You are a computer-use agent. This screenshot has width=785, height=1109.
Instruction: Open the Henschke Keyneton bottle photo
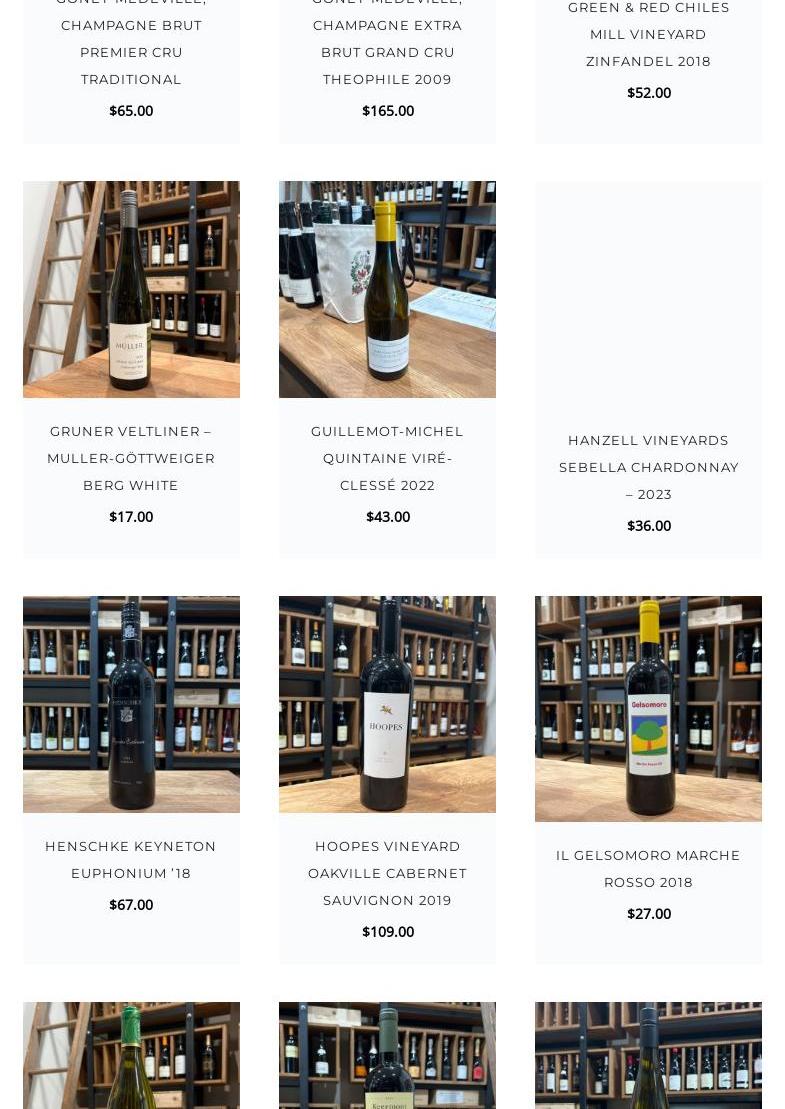tap(131, 704)
